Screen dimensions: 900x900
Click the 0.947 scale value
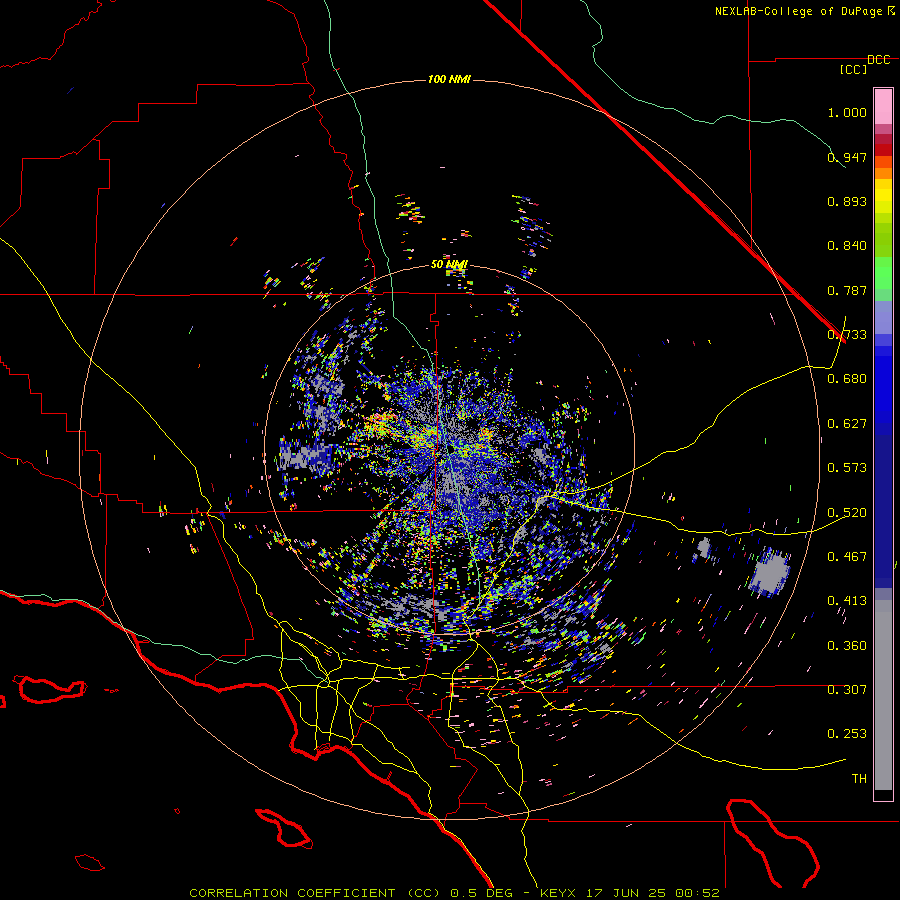tap(847, 157)
